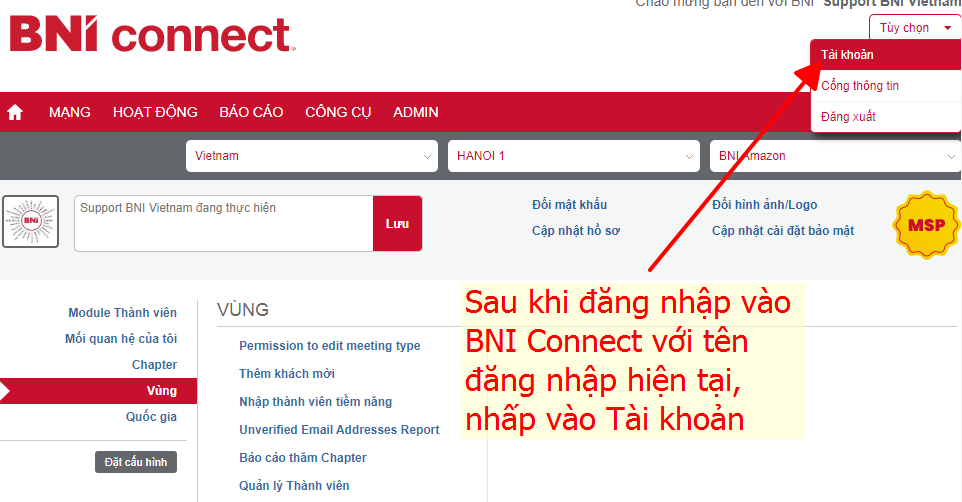Open Cập nhật cài đặt bảo mật link
The image size is (962, 502).
point(783,231)
